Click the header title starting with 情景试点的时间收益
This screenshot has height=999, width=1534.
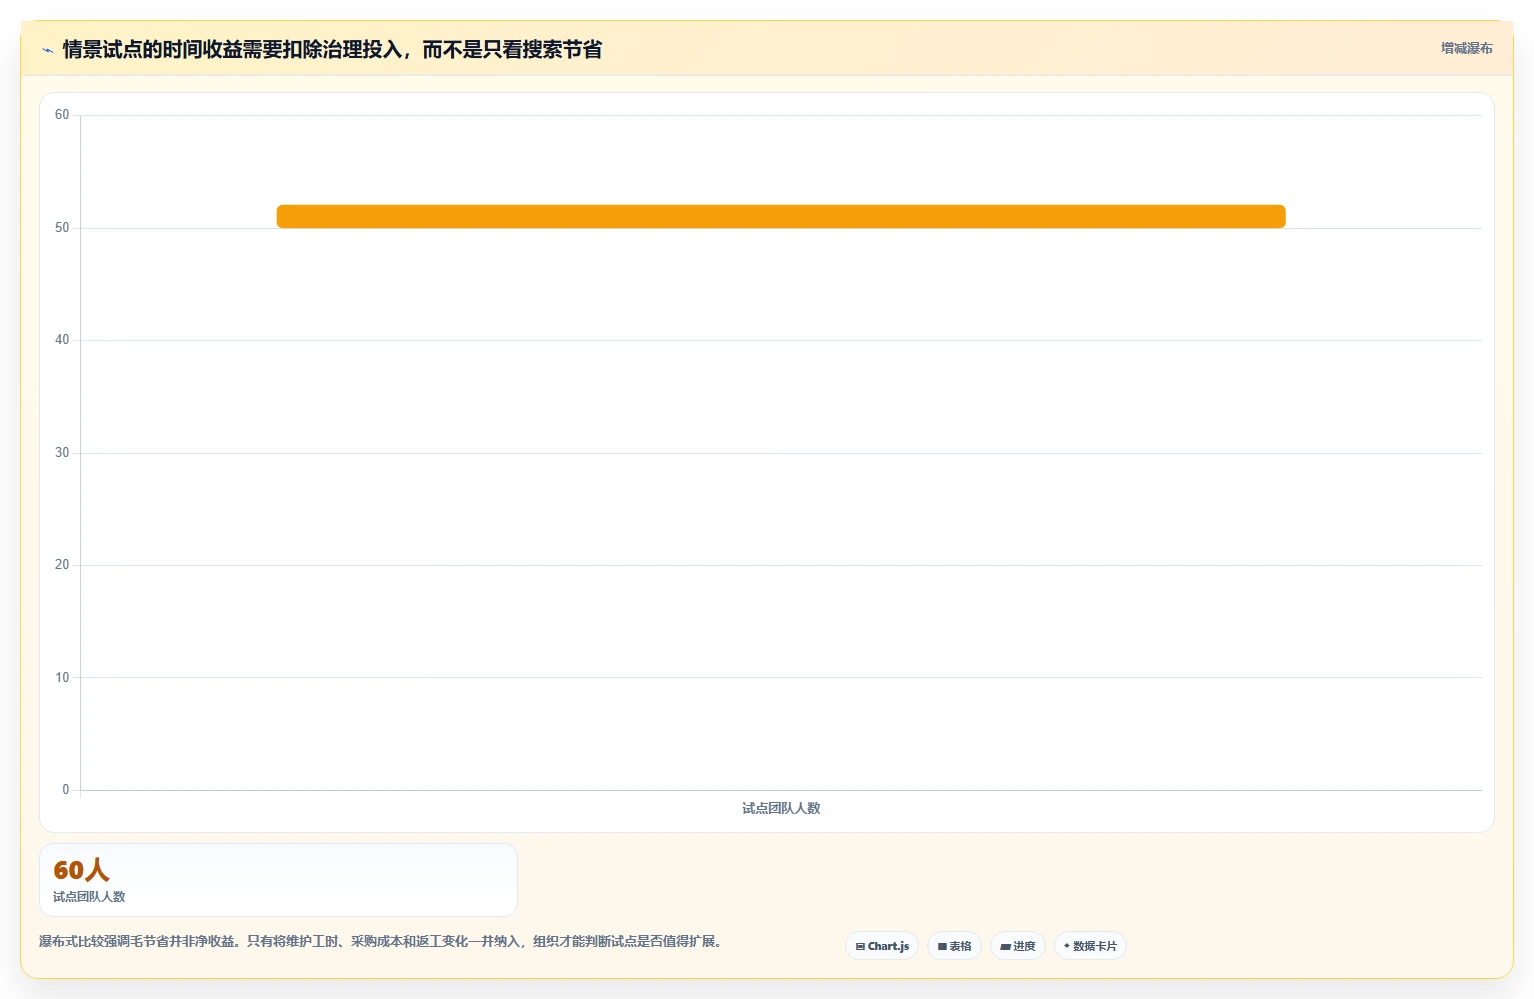click(x=332, y=50)
